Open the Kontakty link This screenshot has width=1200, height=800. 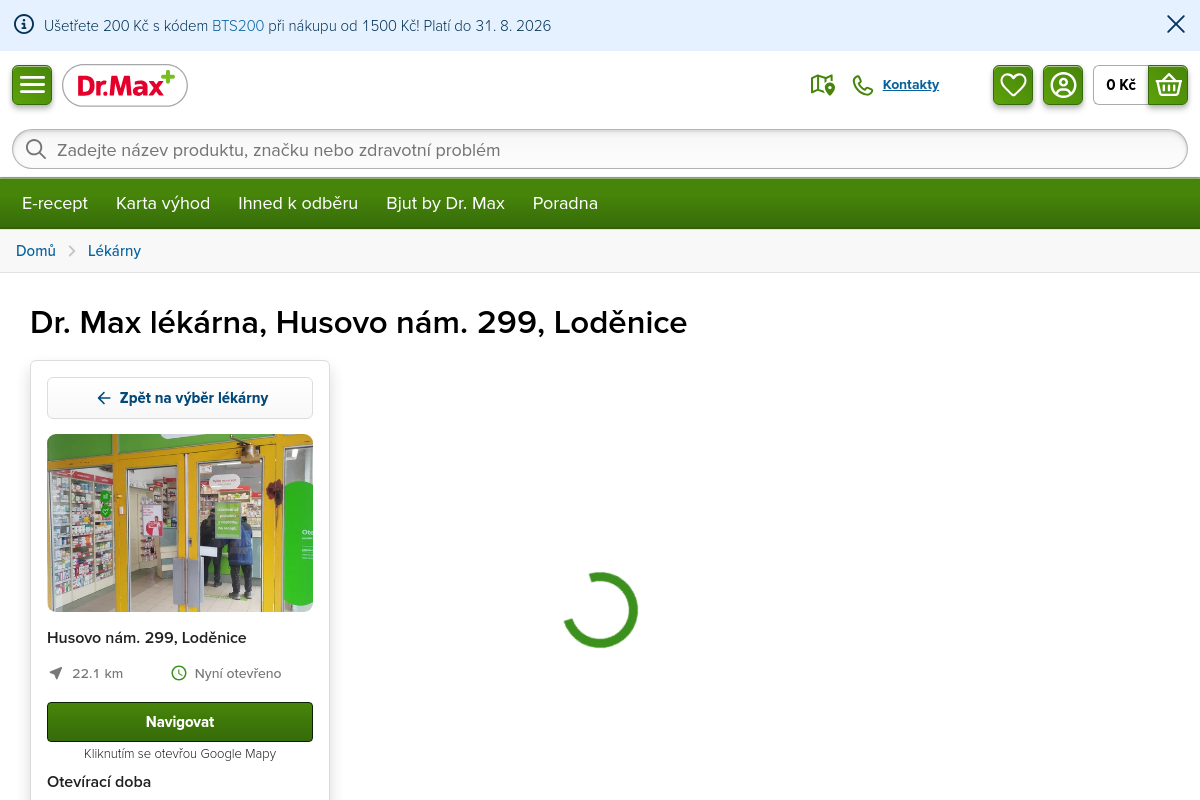911,85
